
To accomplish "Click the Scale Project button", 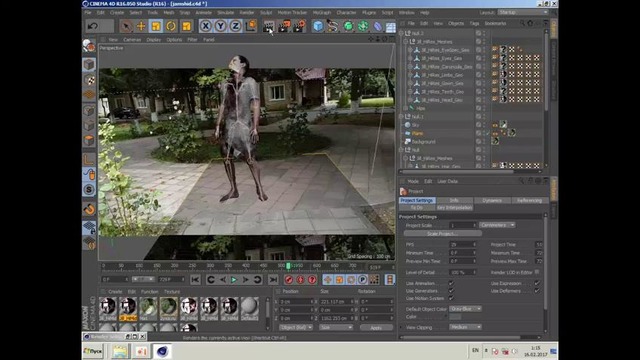I will tap(442, 234).
